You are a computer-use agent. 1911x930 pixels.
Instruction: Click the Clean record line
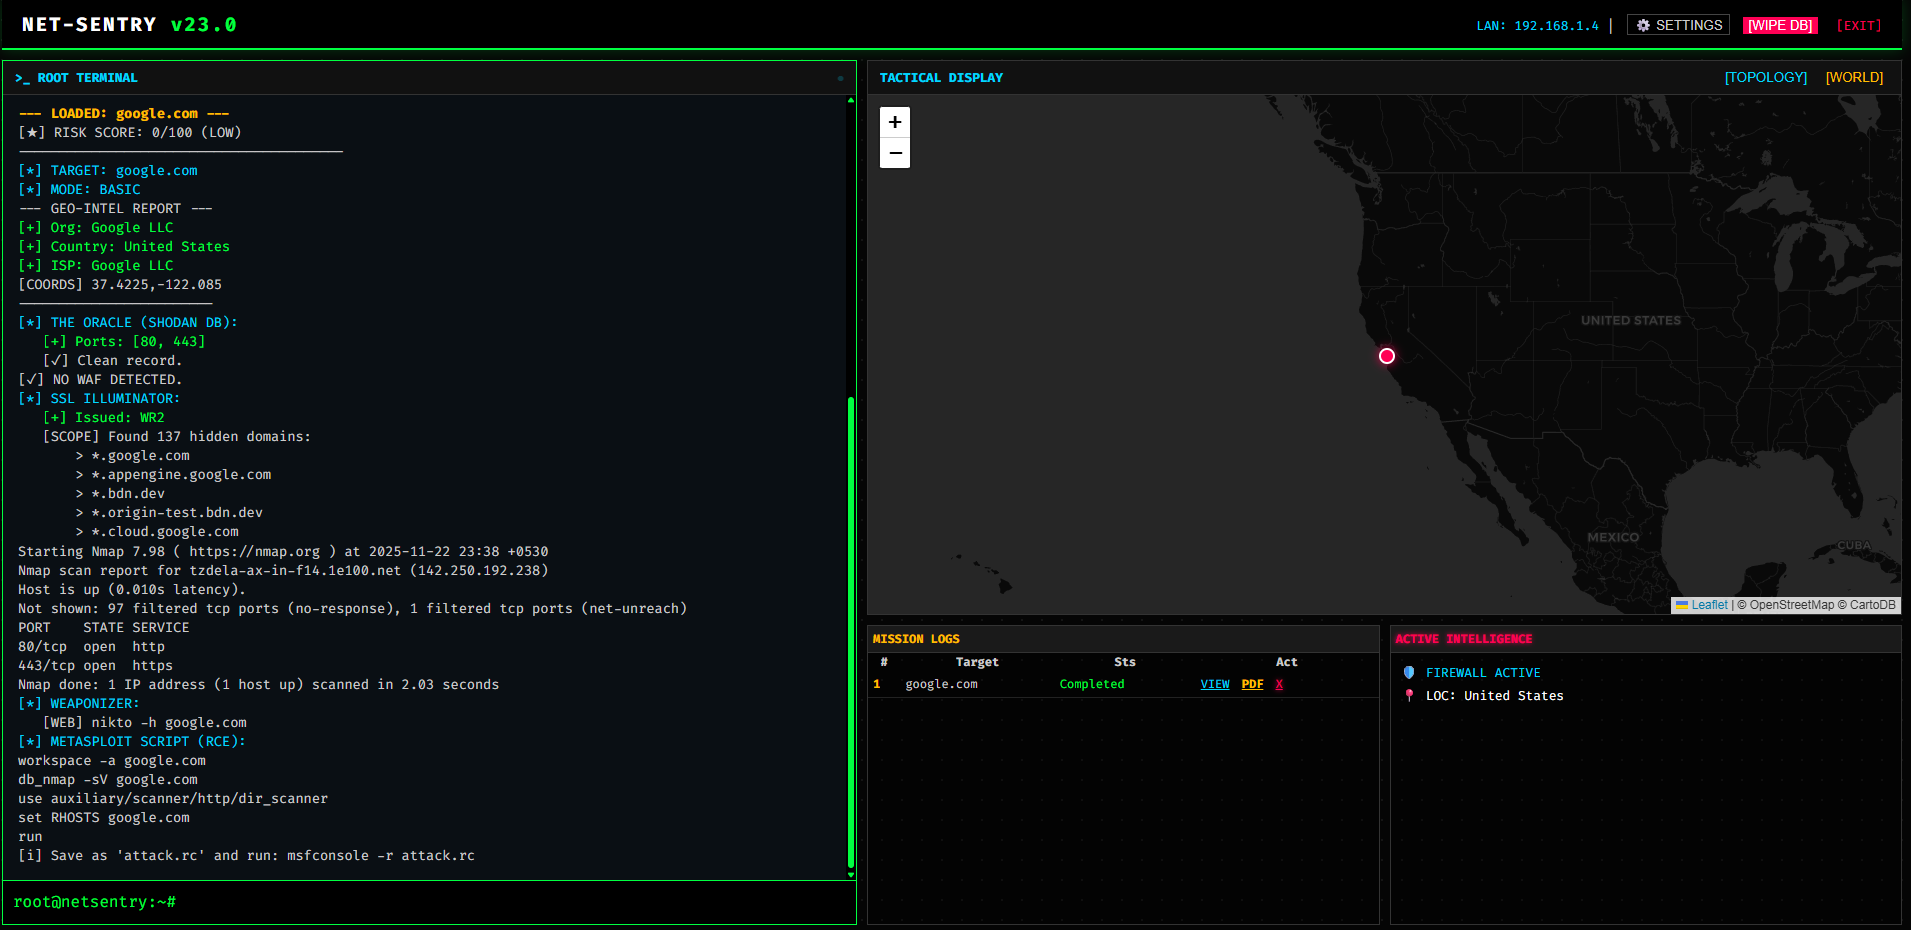coord(112,361)
